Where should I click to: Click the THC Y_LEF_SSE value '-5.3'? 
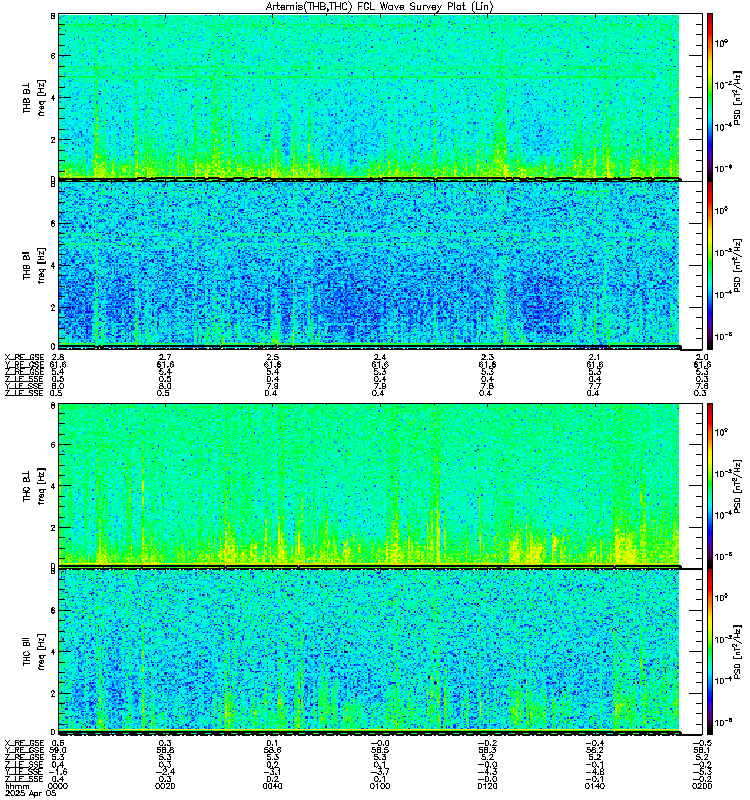702,772
